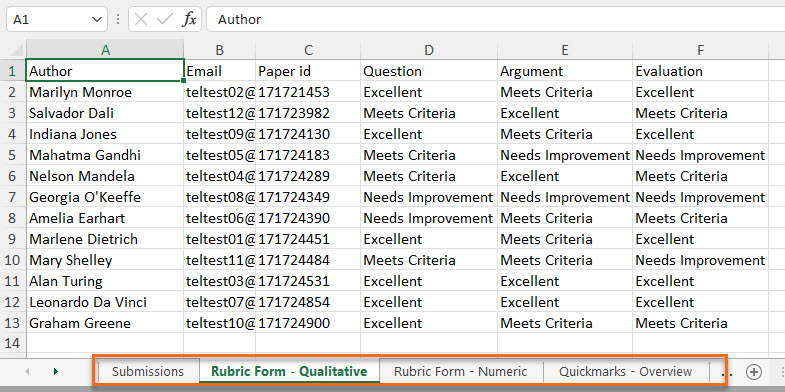The height and width of the screenshot is (392, 785).
Task: Select row 1 header
Action: tap(13, 71)
